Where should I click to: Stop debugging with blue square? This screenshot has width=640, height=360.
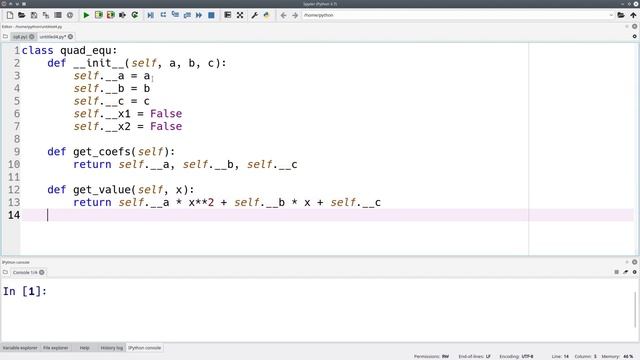211,15
